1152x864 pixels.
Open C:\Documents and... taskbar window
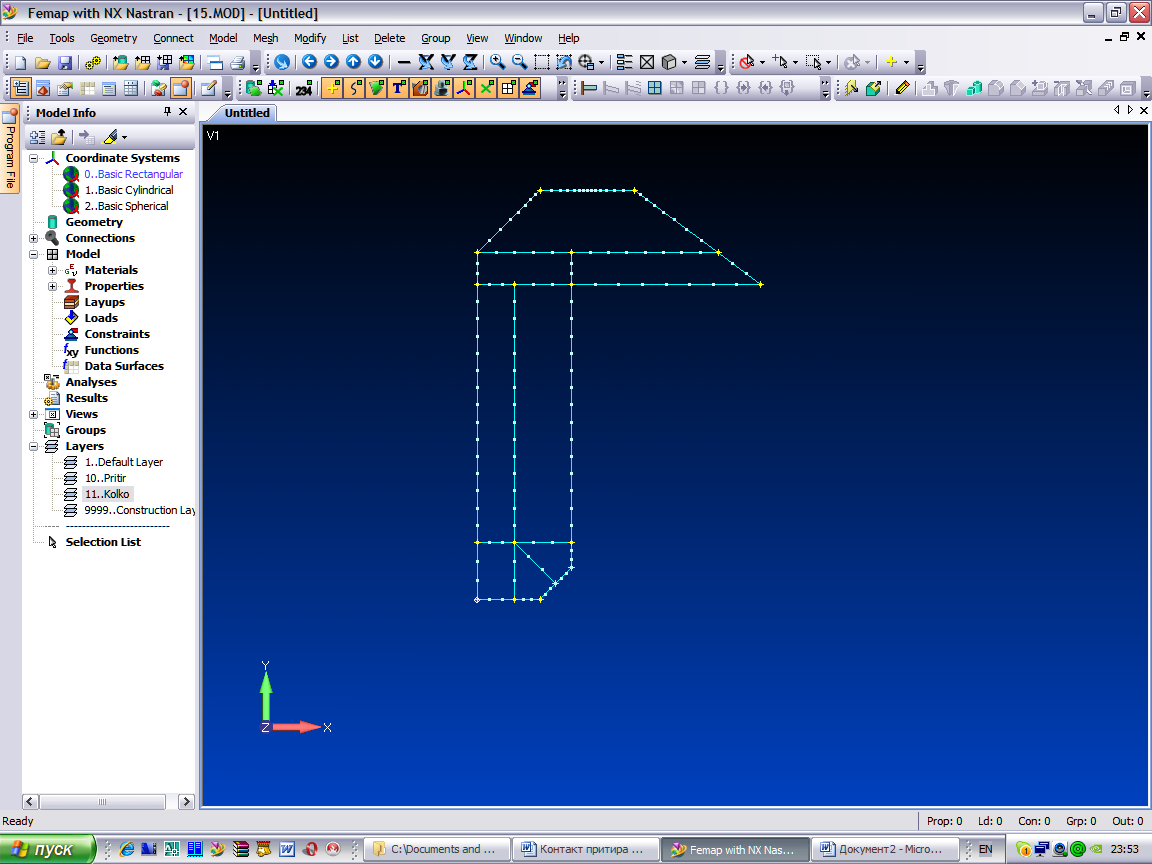(436, 849)
